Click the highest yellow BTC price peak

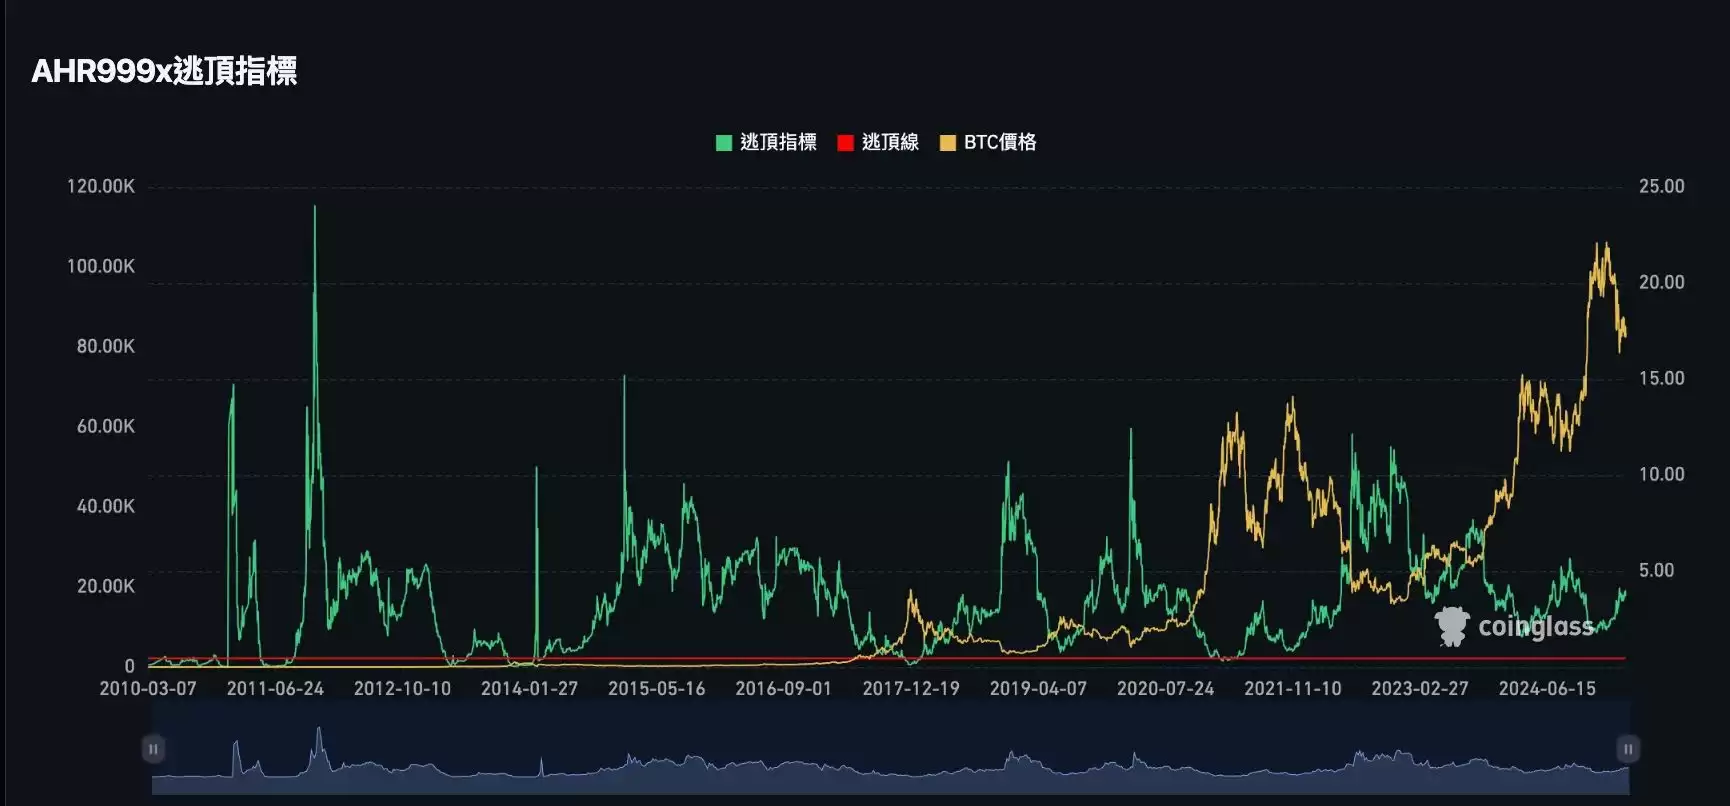coord(1602,245)
